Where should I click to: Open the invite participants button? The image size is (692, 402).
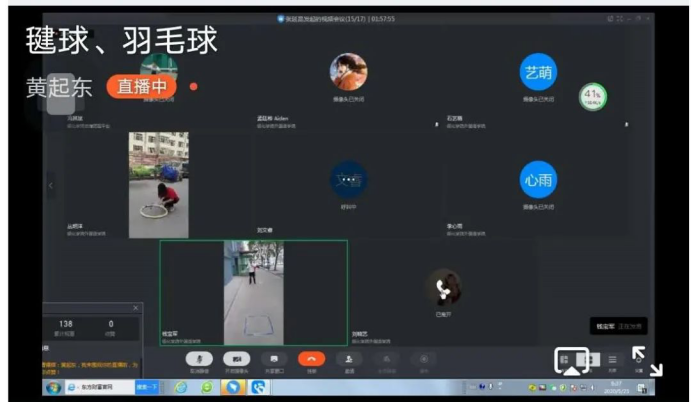tap(348, 359)
